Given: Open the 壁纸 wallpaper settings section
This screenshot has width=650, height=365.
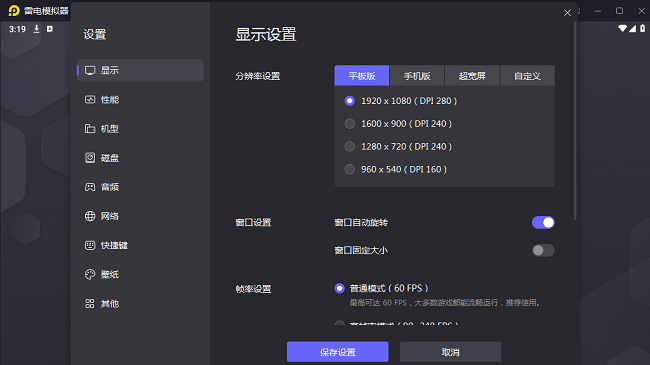Looking at the screenshot, I should pyautogui.click(x=140, y=274).
